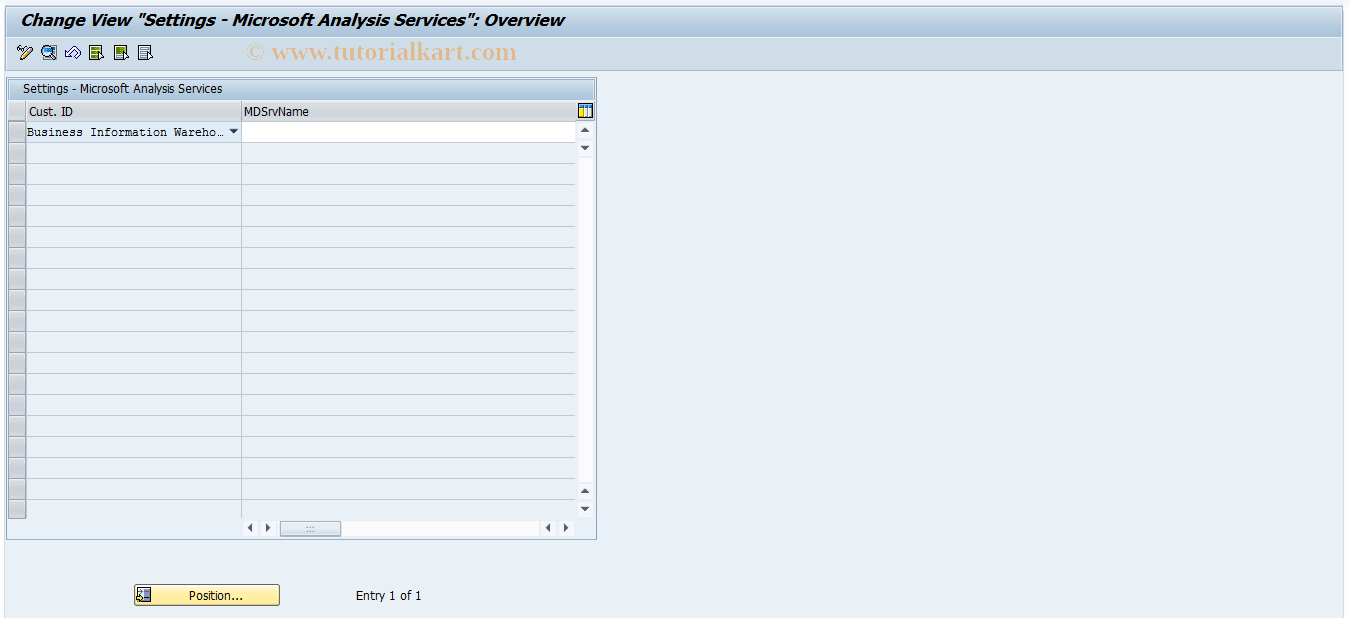The width and height of the screenshot is (1350, 618).
Task: Open the find/details magnifier icon
Action: [x=49, y=53]
